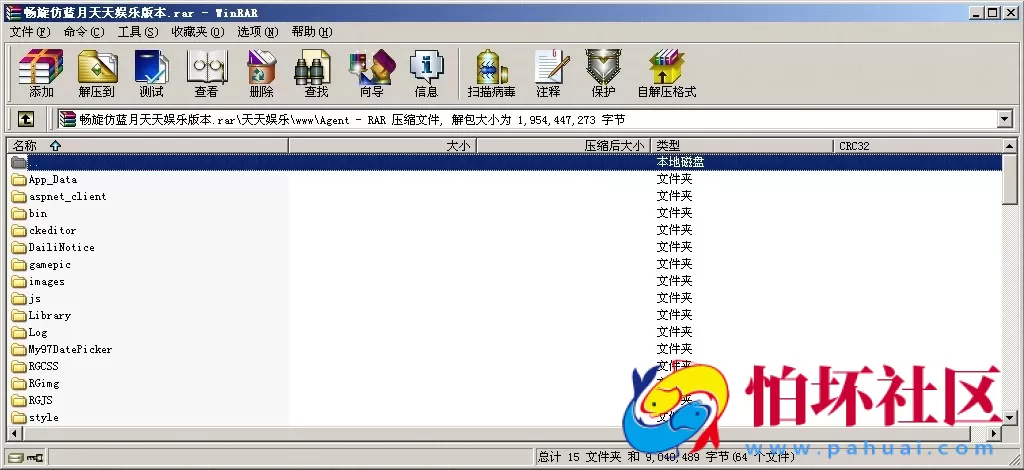Viewport: 1024px width, 470px height.
Task: Click the 信息 (Info) toolbar icon
Action: (426, 67)
